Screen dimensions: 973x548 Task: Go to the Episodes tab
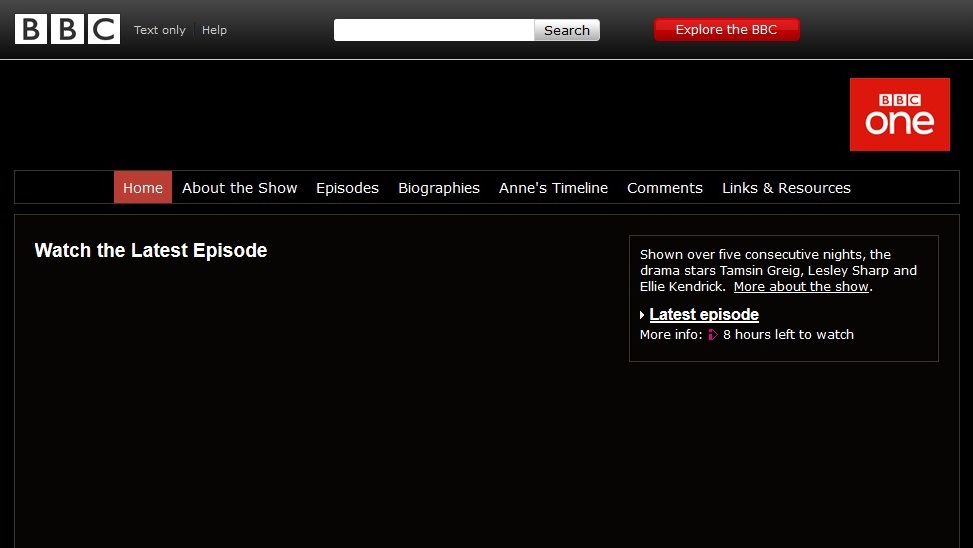[x=348, y=188]
